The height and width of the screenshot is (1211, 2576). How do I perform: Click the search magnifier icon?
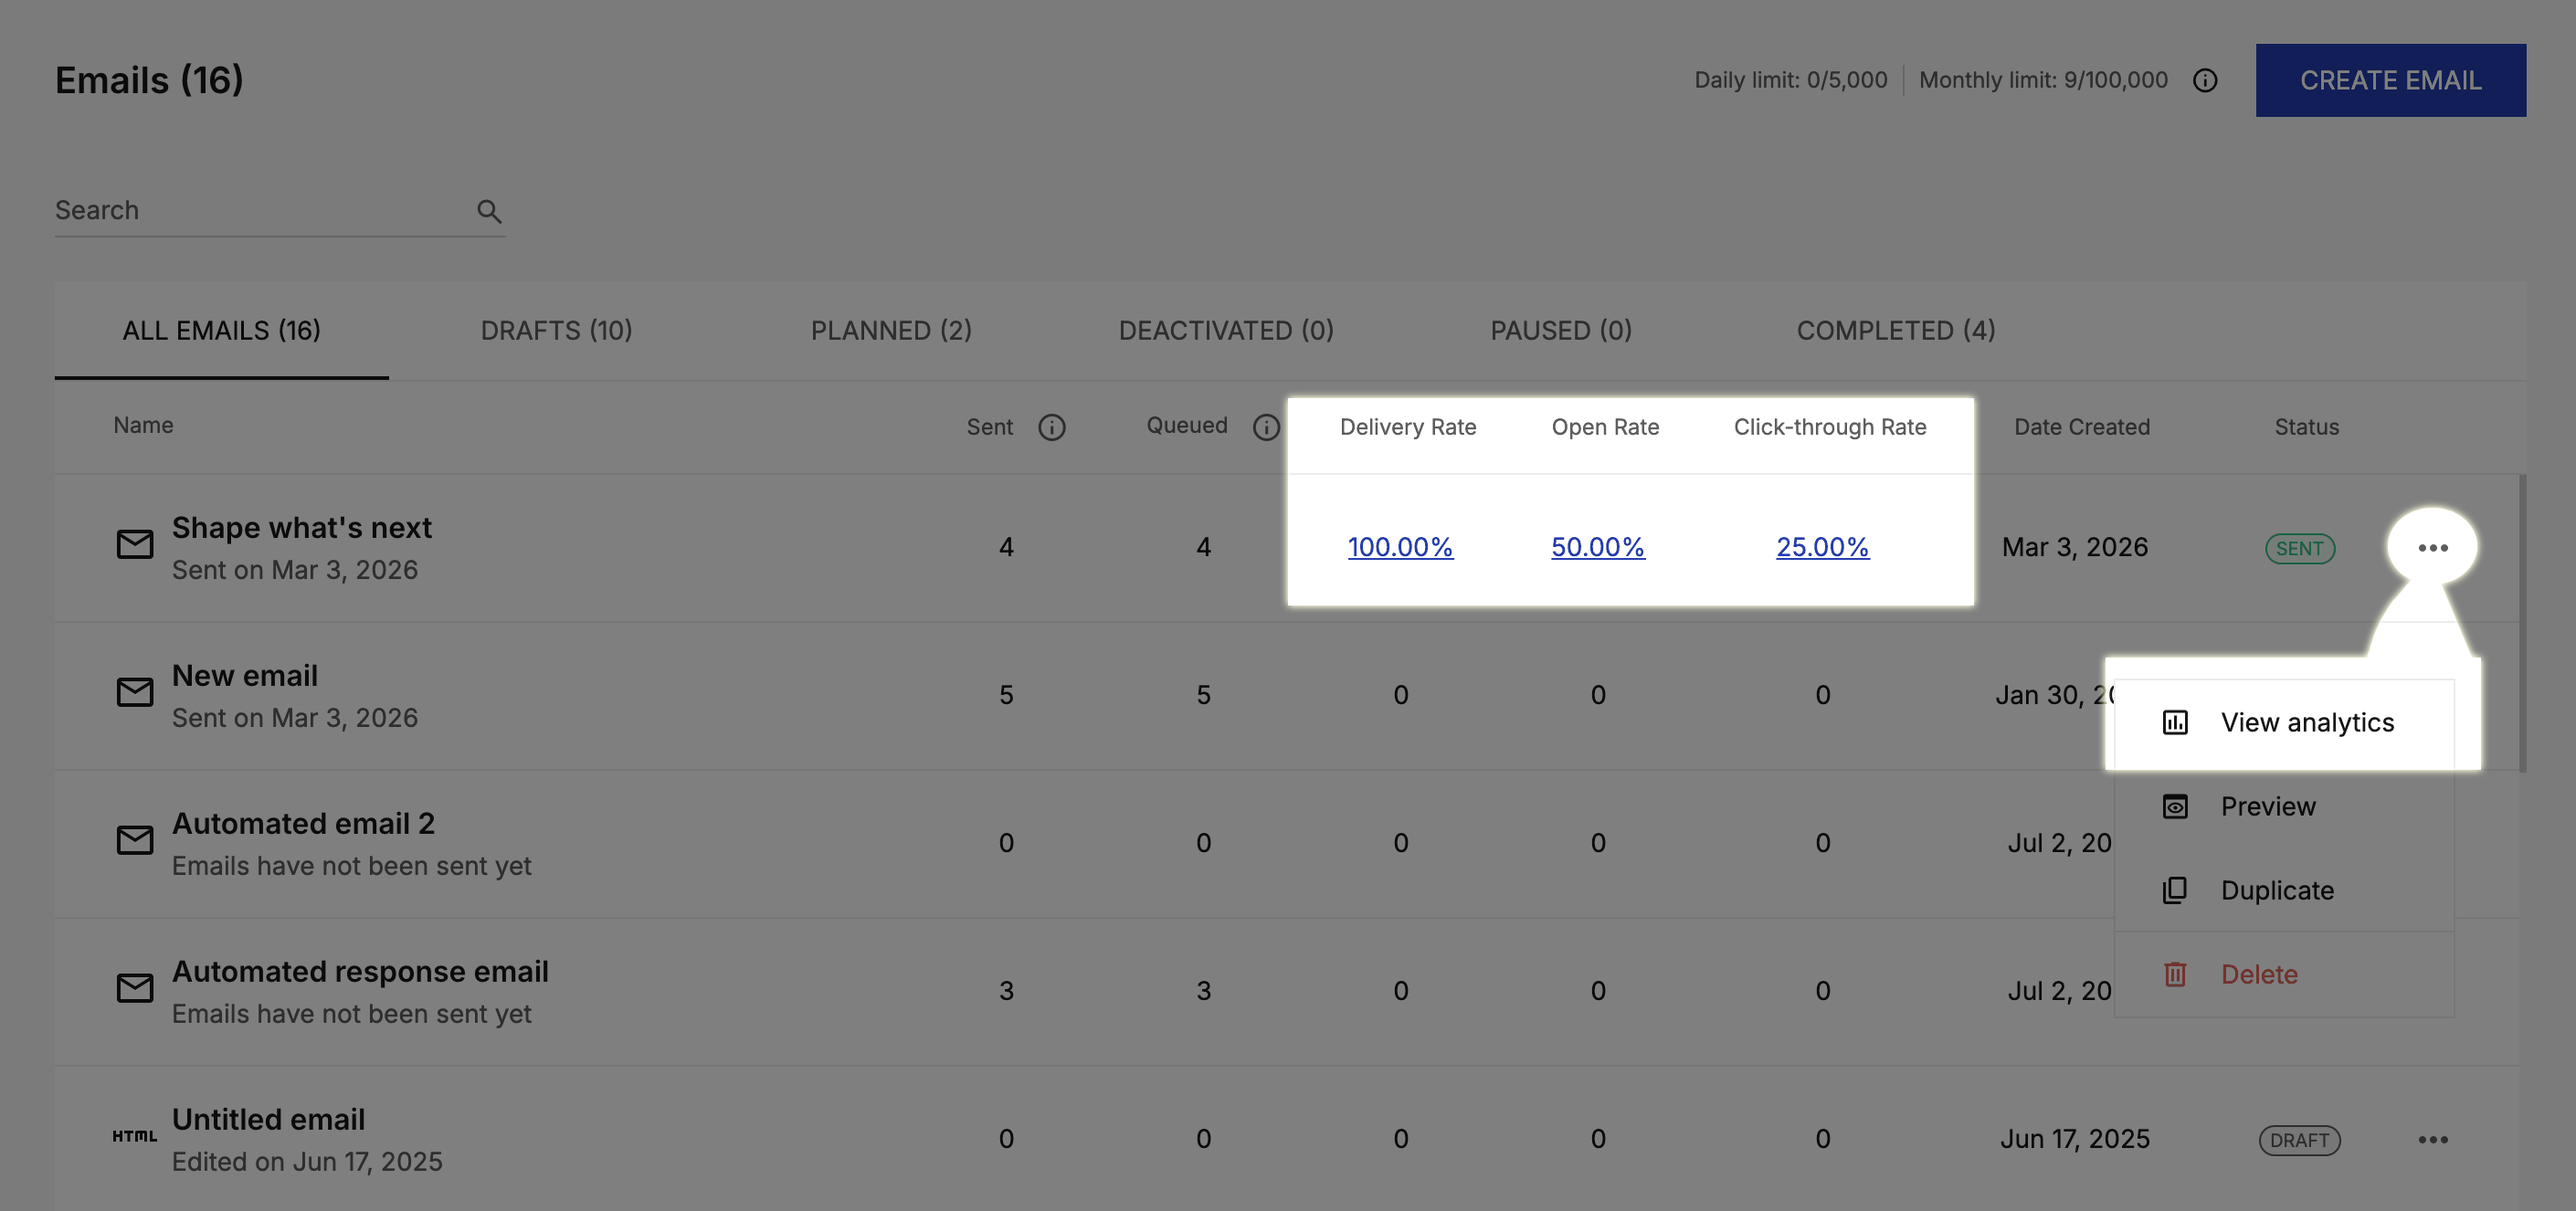[488, 211]
